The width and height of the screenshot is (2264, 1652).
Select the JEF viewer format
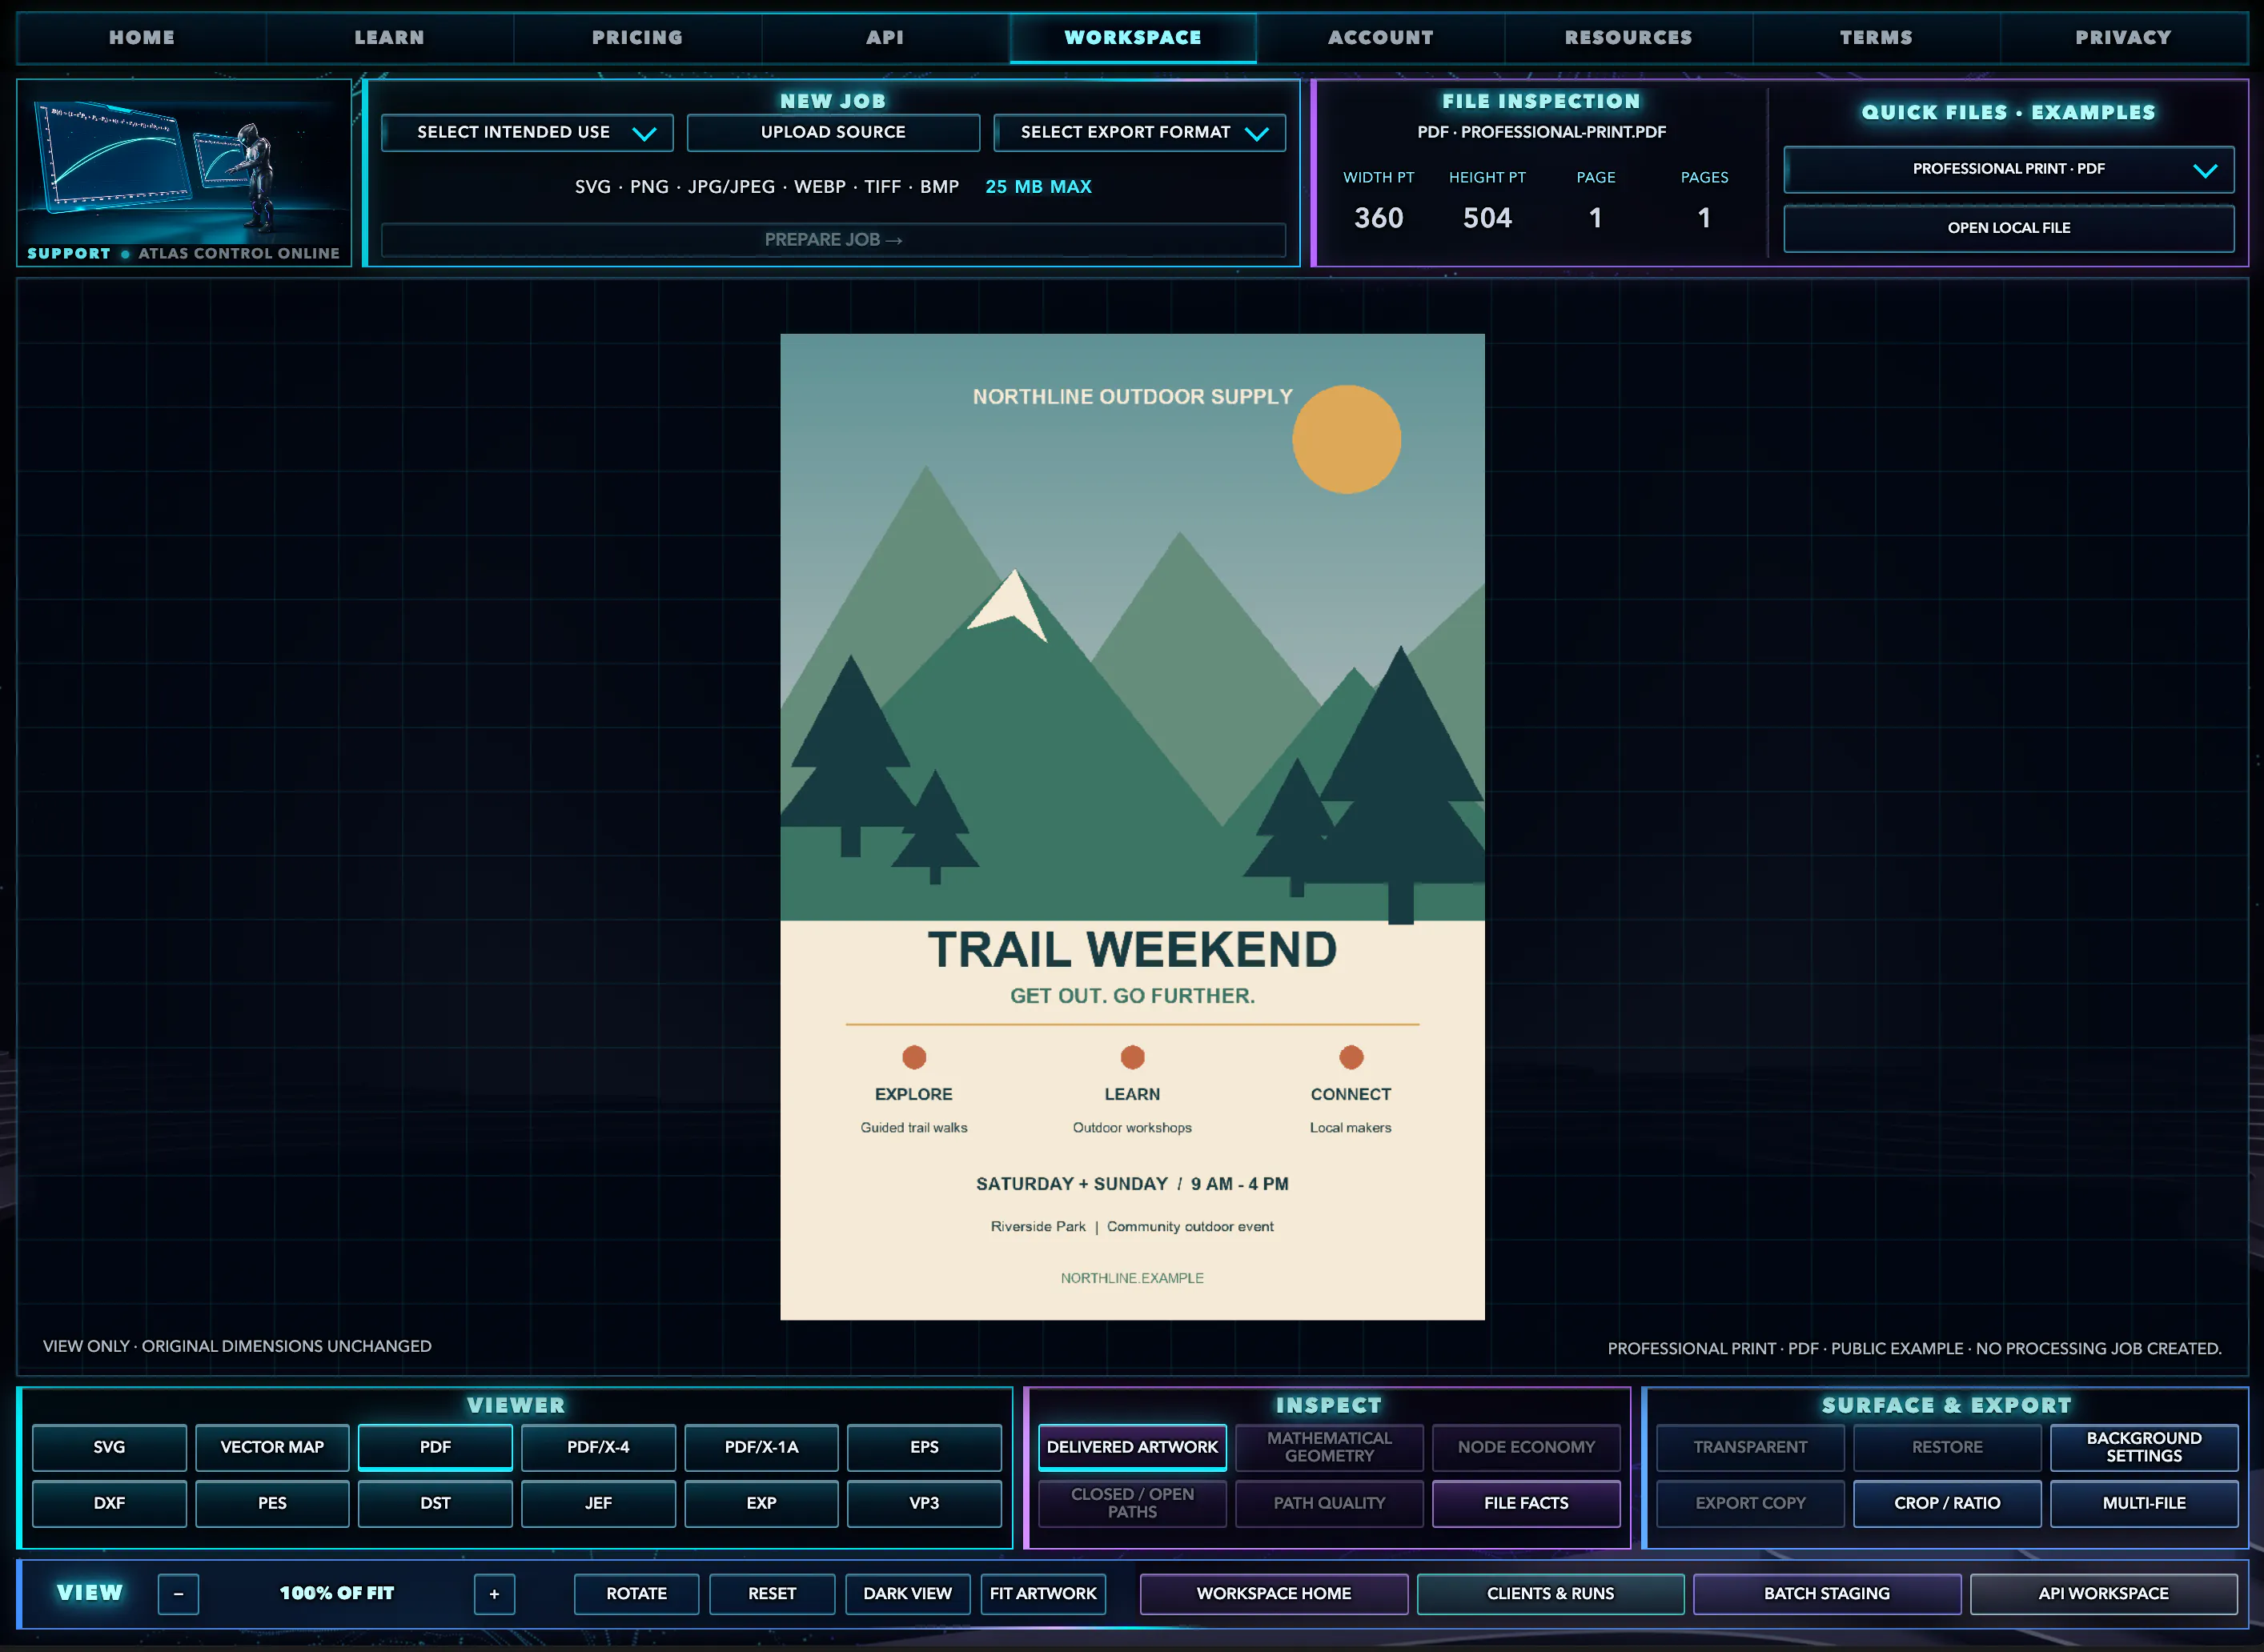click(598, 1503)
